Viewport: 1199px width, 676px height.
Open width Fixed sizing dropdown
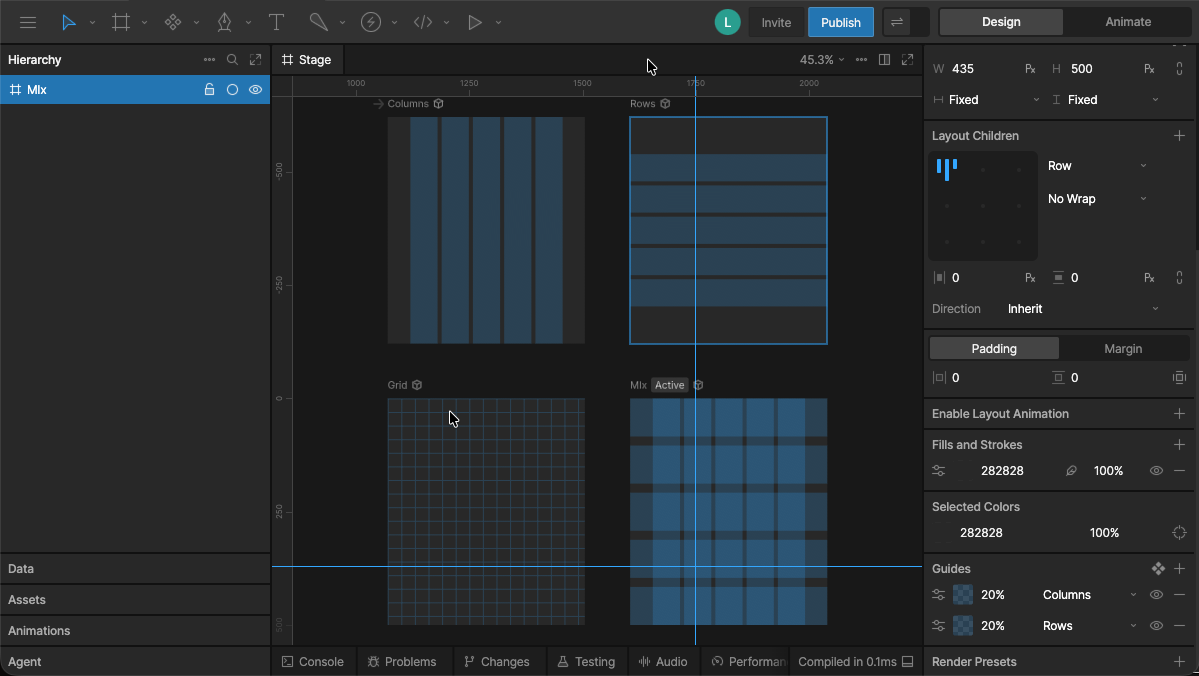[986, 100]
